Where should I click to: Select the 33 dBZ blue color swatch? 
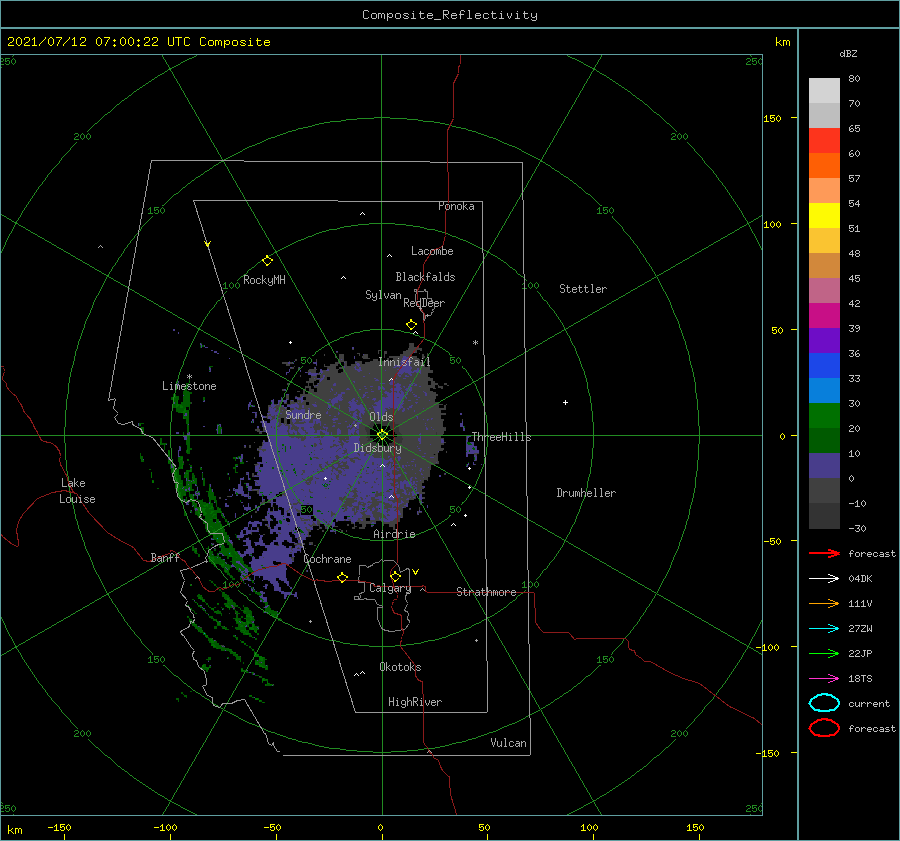pos(824,366)
